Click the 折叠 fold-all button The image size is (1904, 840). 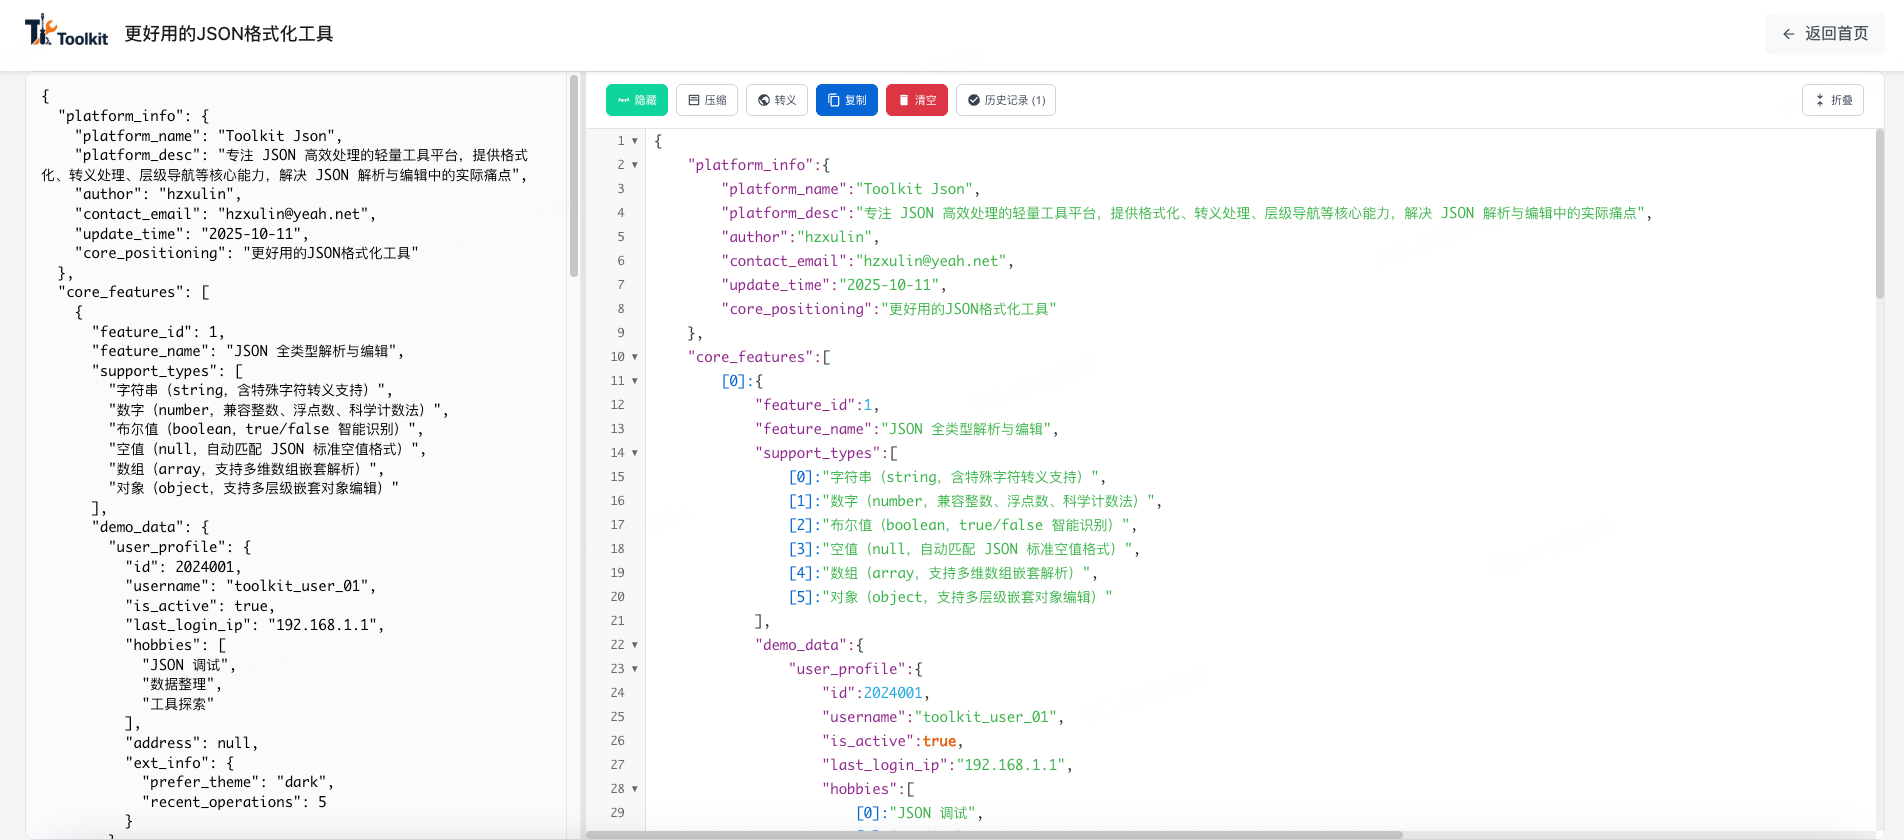1833,100
